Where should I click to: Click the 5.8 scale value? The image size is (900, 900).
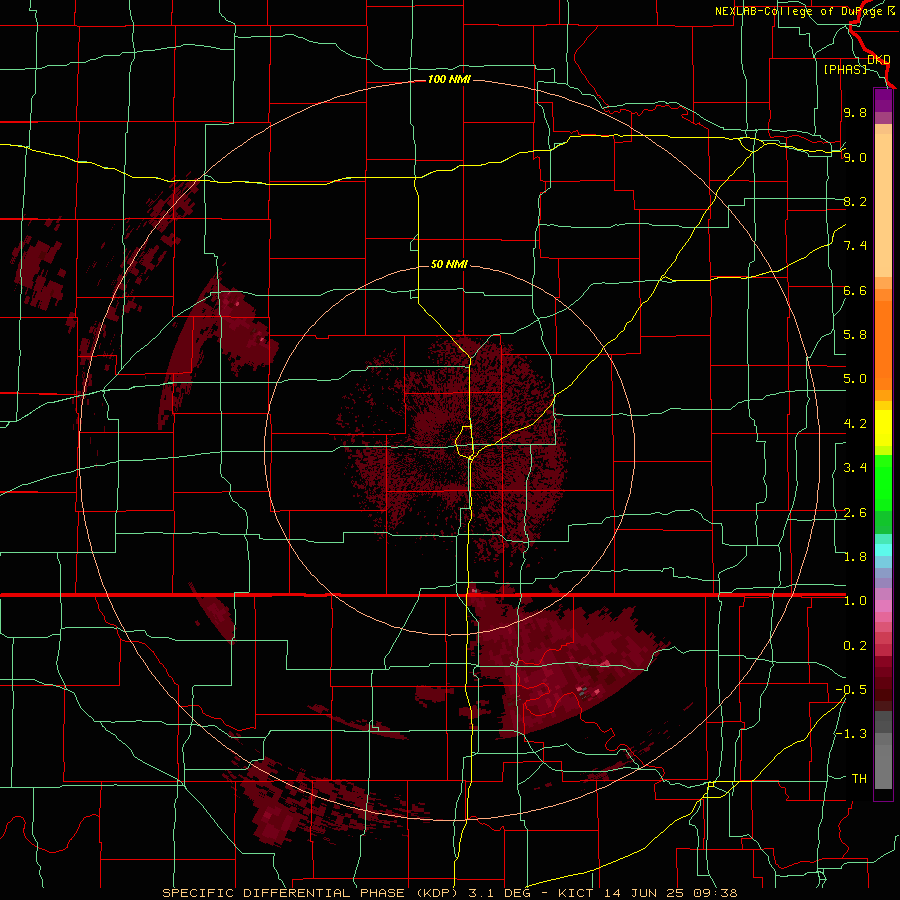(855, 335)
